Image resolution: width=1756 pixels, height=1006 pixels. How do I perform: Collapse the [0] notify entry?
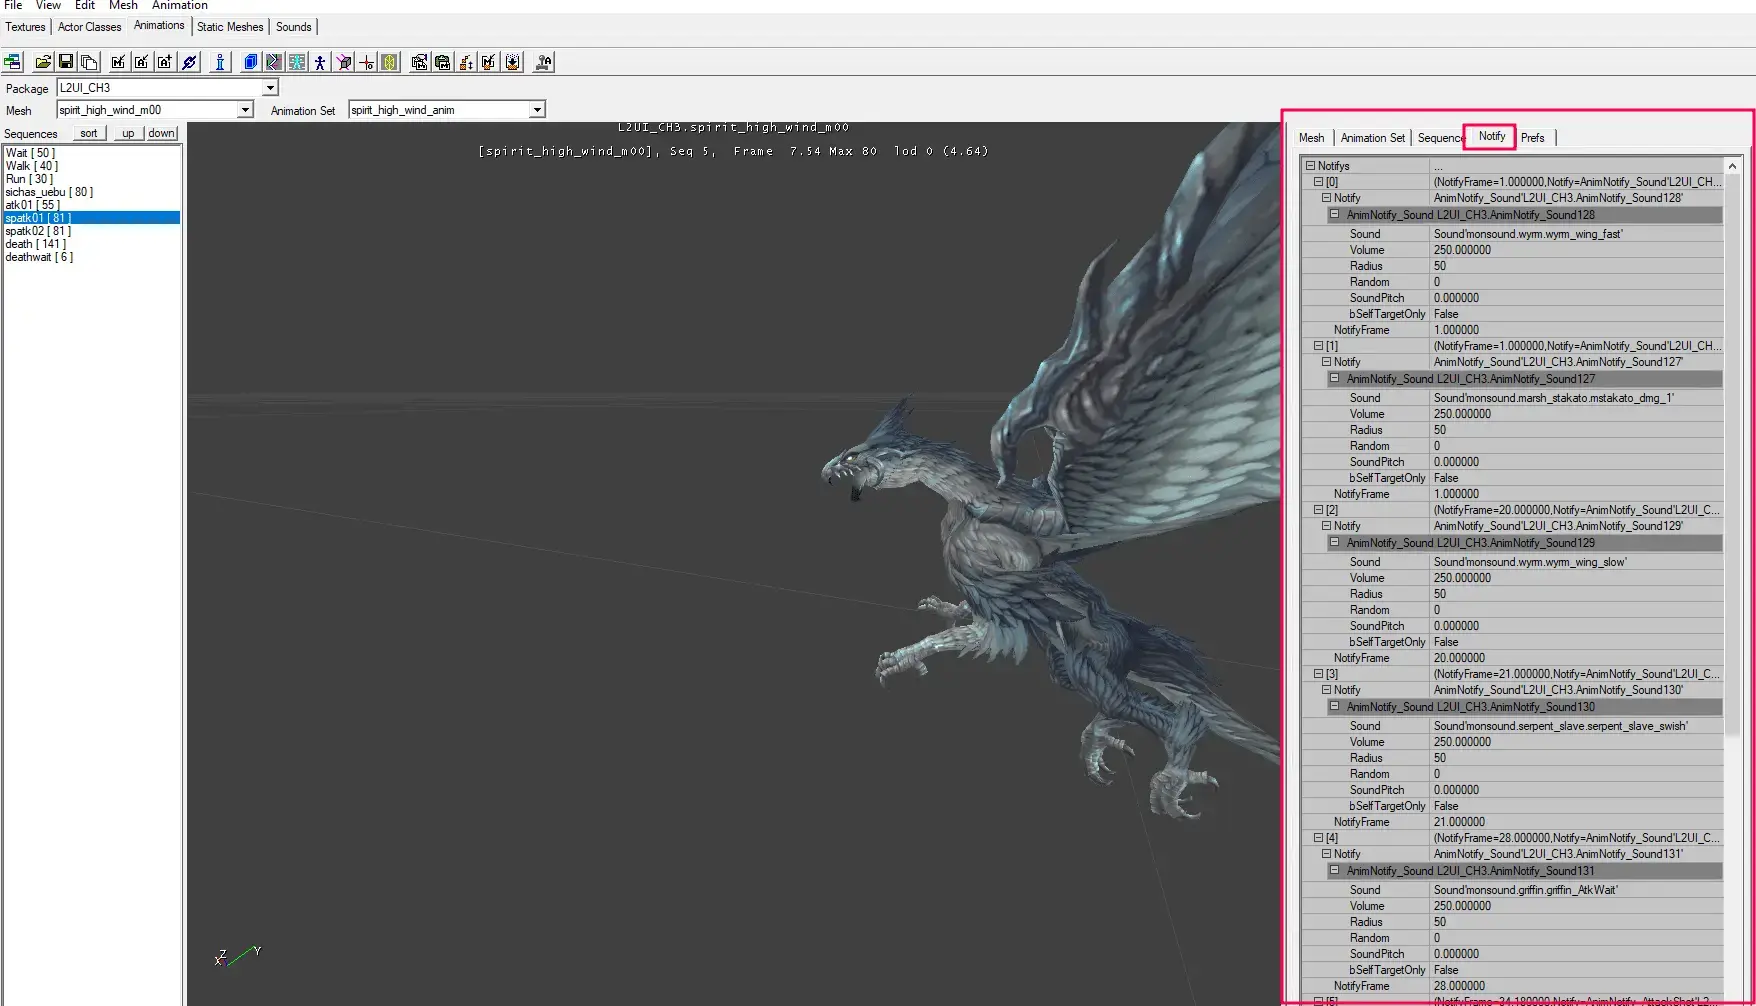point(1318,182)
